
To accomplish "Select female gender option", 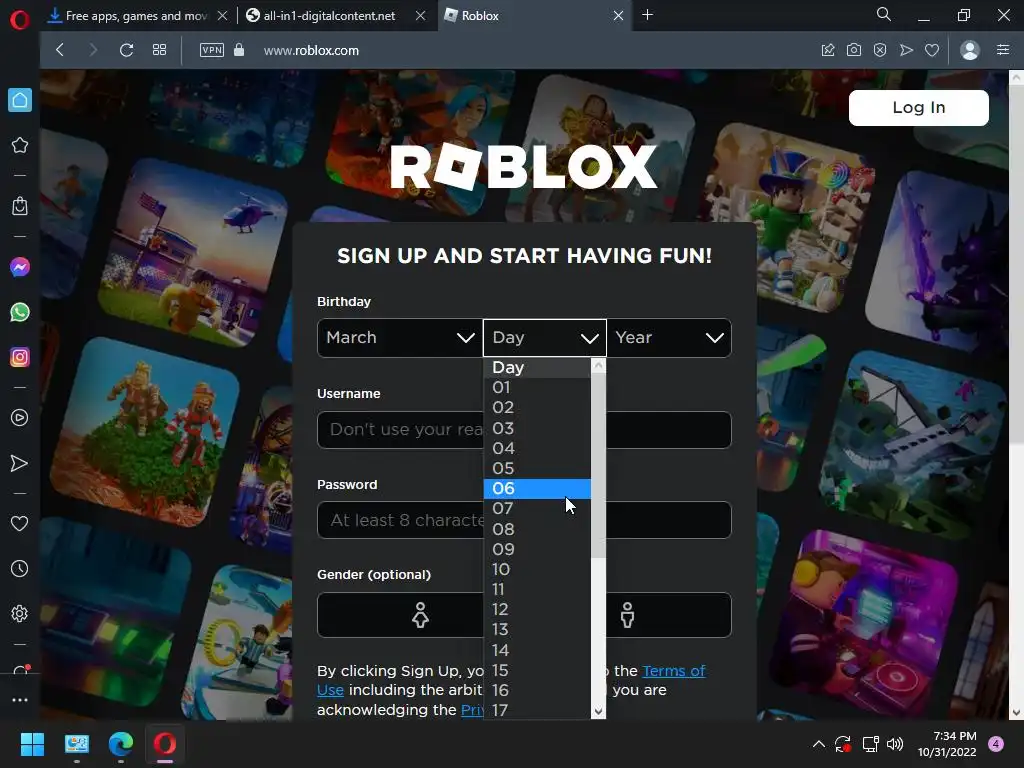I will coord(420,615).
